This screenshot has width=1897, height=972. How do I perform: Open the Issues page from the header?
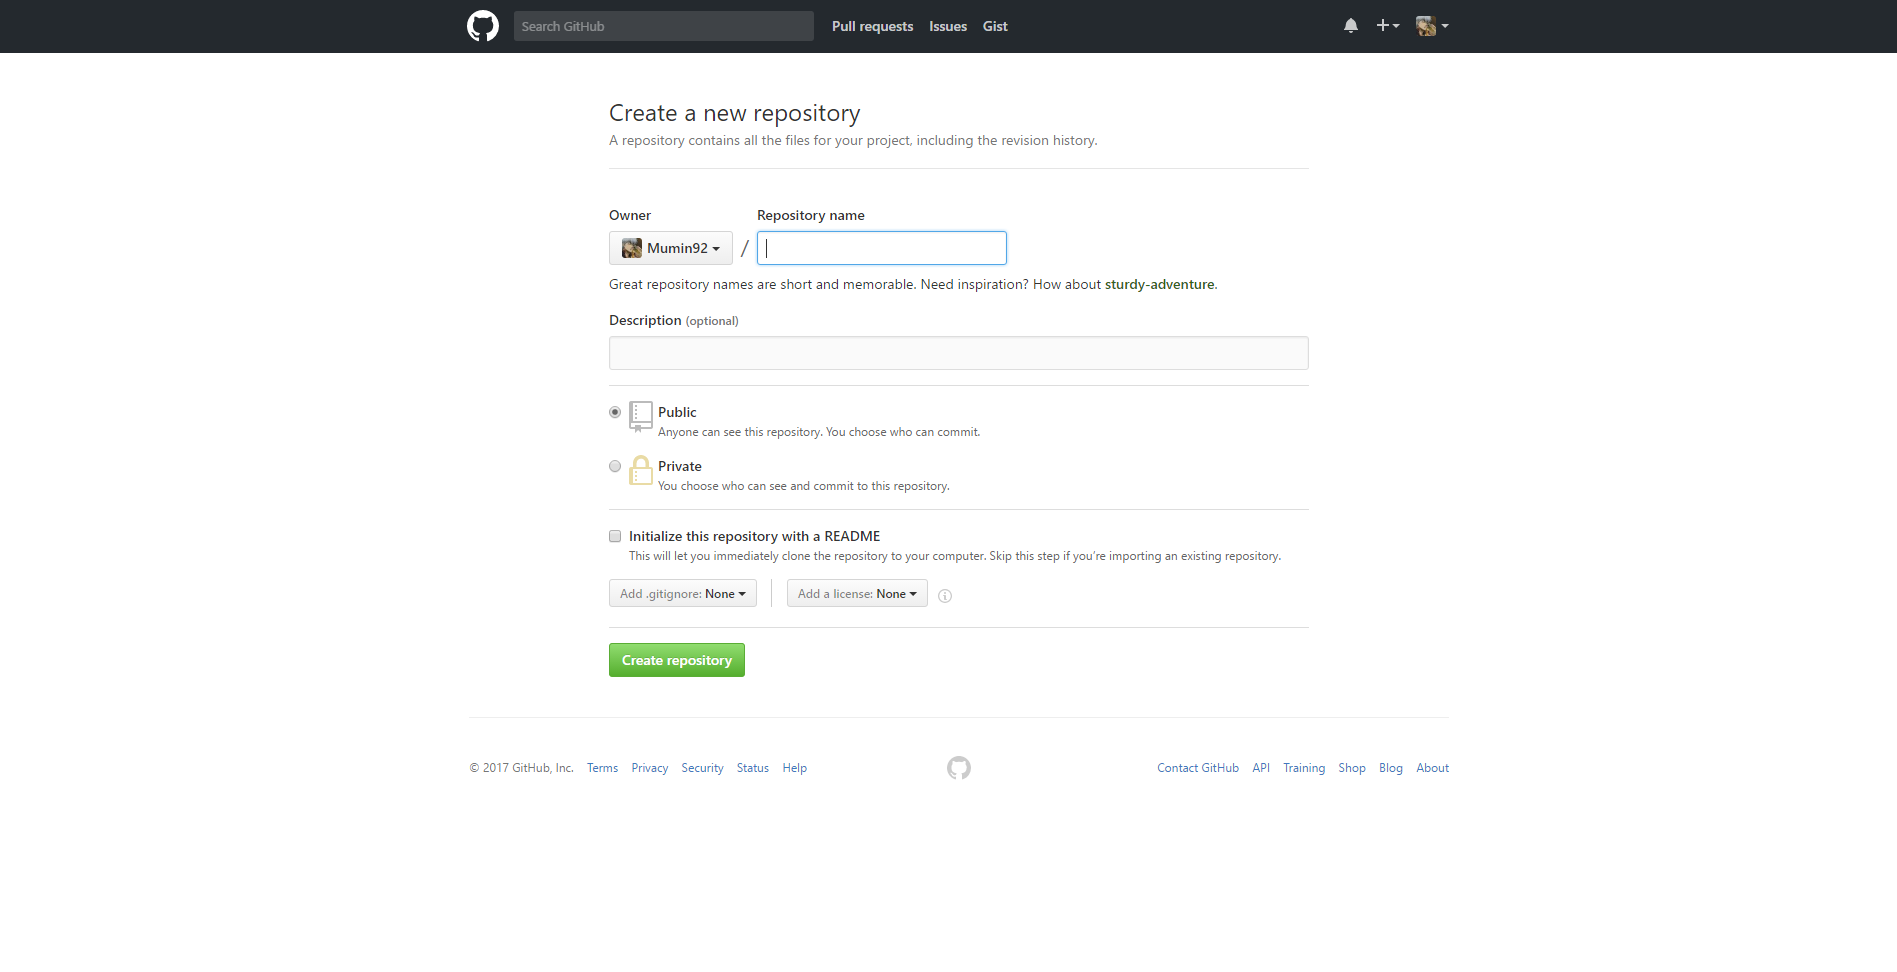(947, 26)
